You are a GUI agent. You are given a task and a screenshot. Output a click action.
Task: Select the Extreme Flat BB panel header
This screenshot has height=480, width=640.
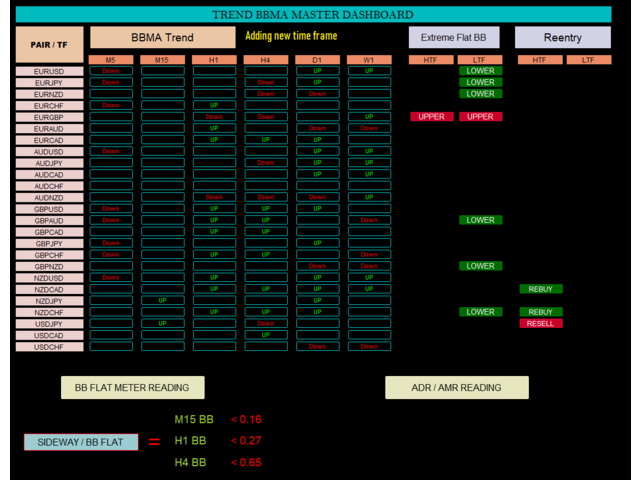click(x=453, y=37)
